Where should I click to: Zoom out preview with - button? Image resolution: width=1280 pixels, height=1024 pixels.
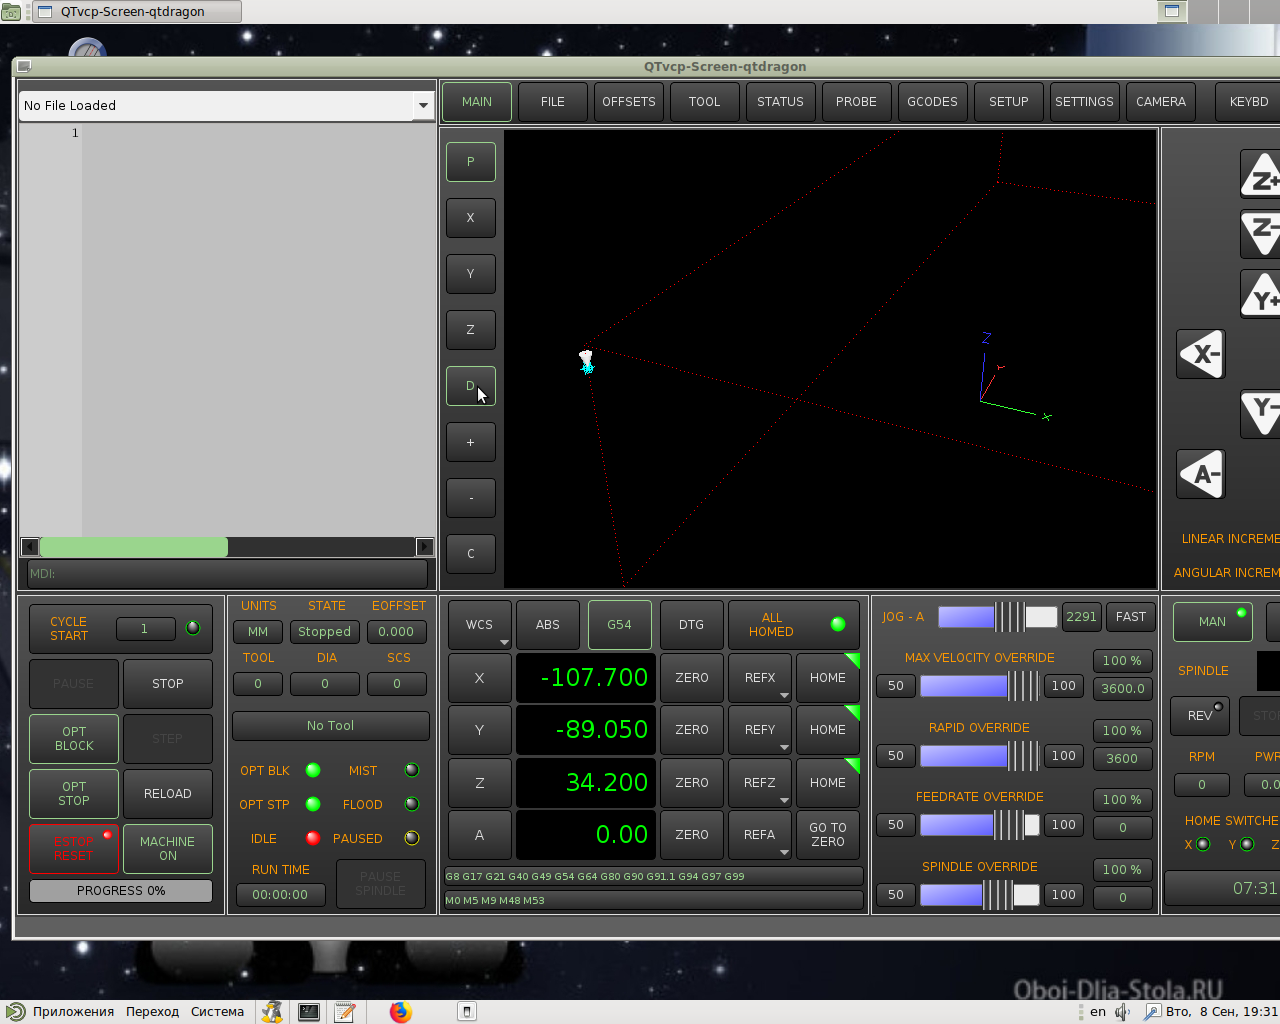(471, 498)
